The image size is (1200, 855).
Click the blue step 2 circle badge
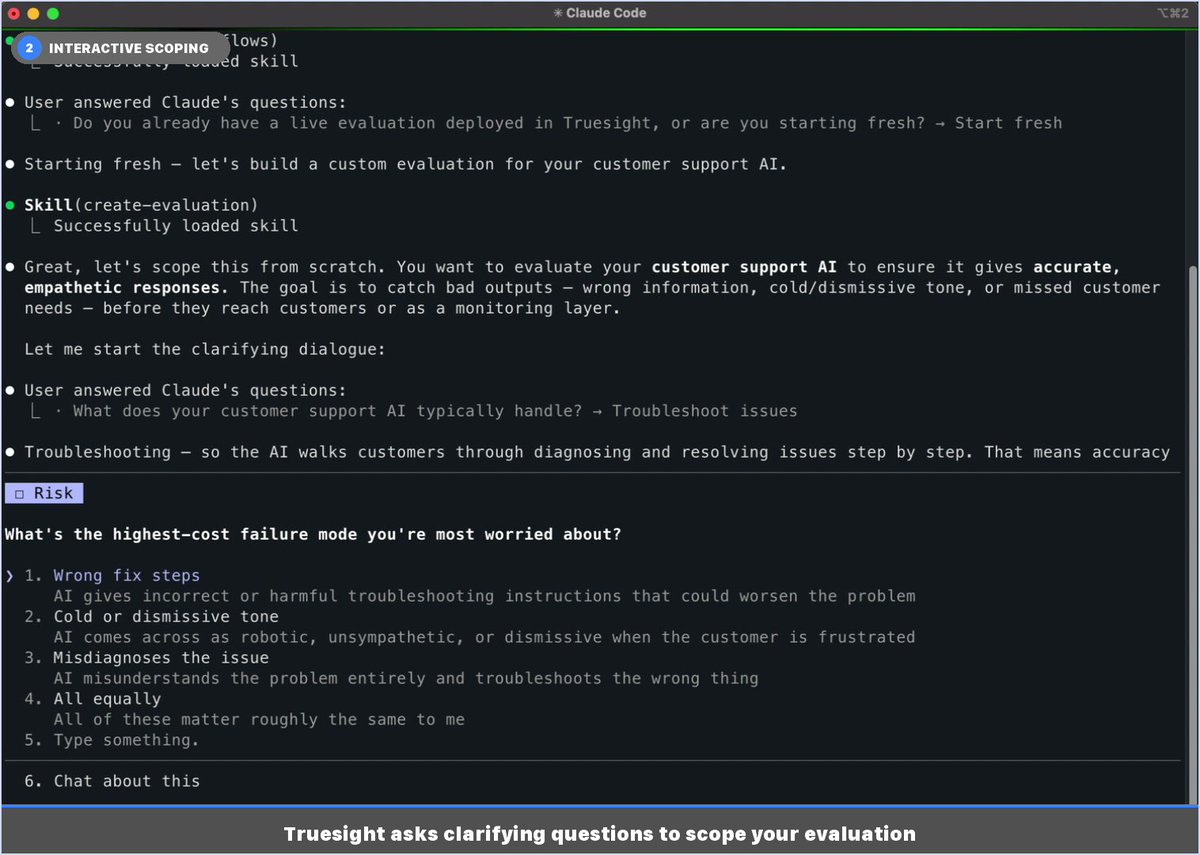30,48
